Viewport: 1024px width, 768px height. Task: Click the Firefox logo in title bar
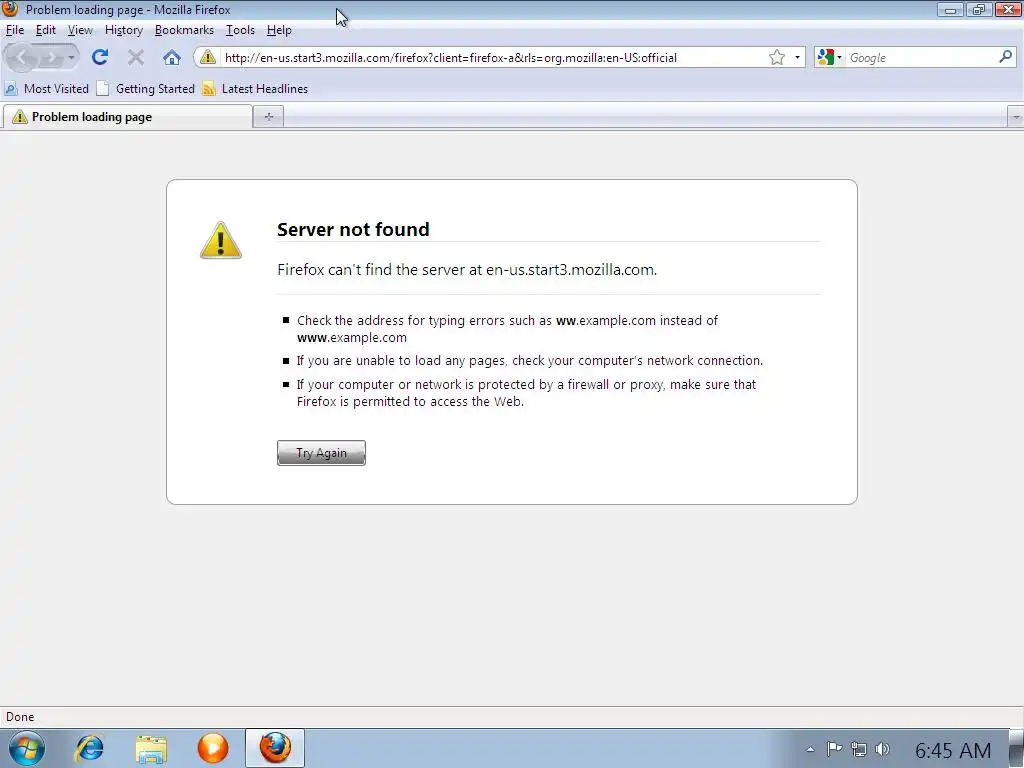tap(10, 8)
